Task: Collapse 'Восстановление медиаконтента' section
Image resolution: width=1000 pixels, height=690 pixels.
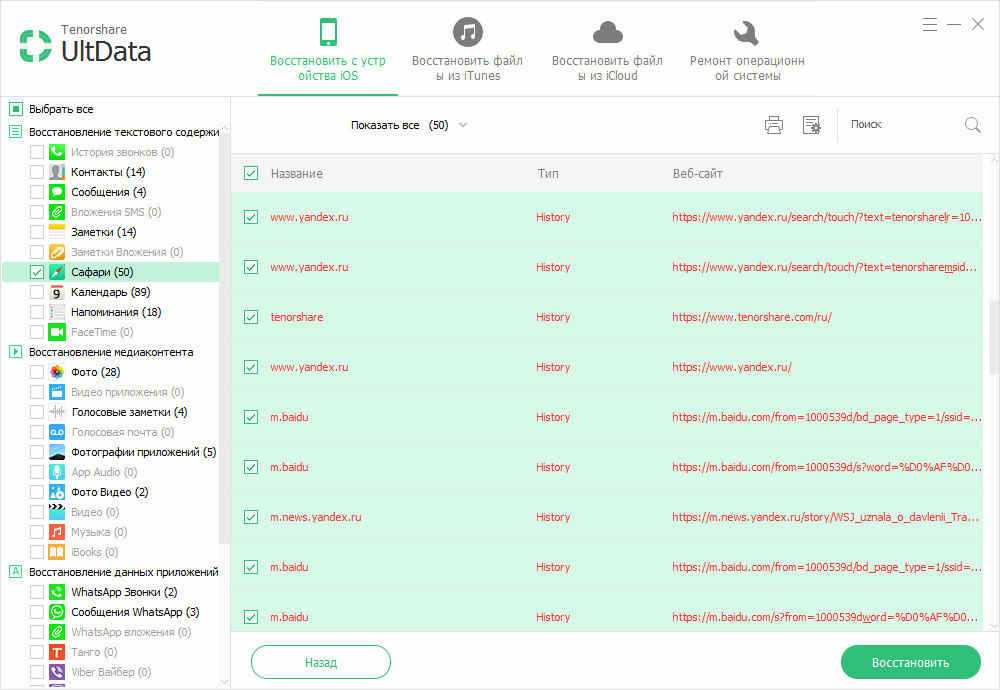Action: coord(16,352)
